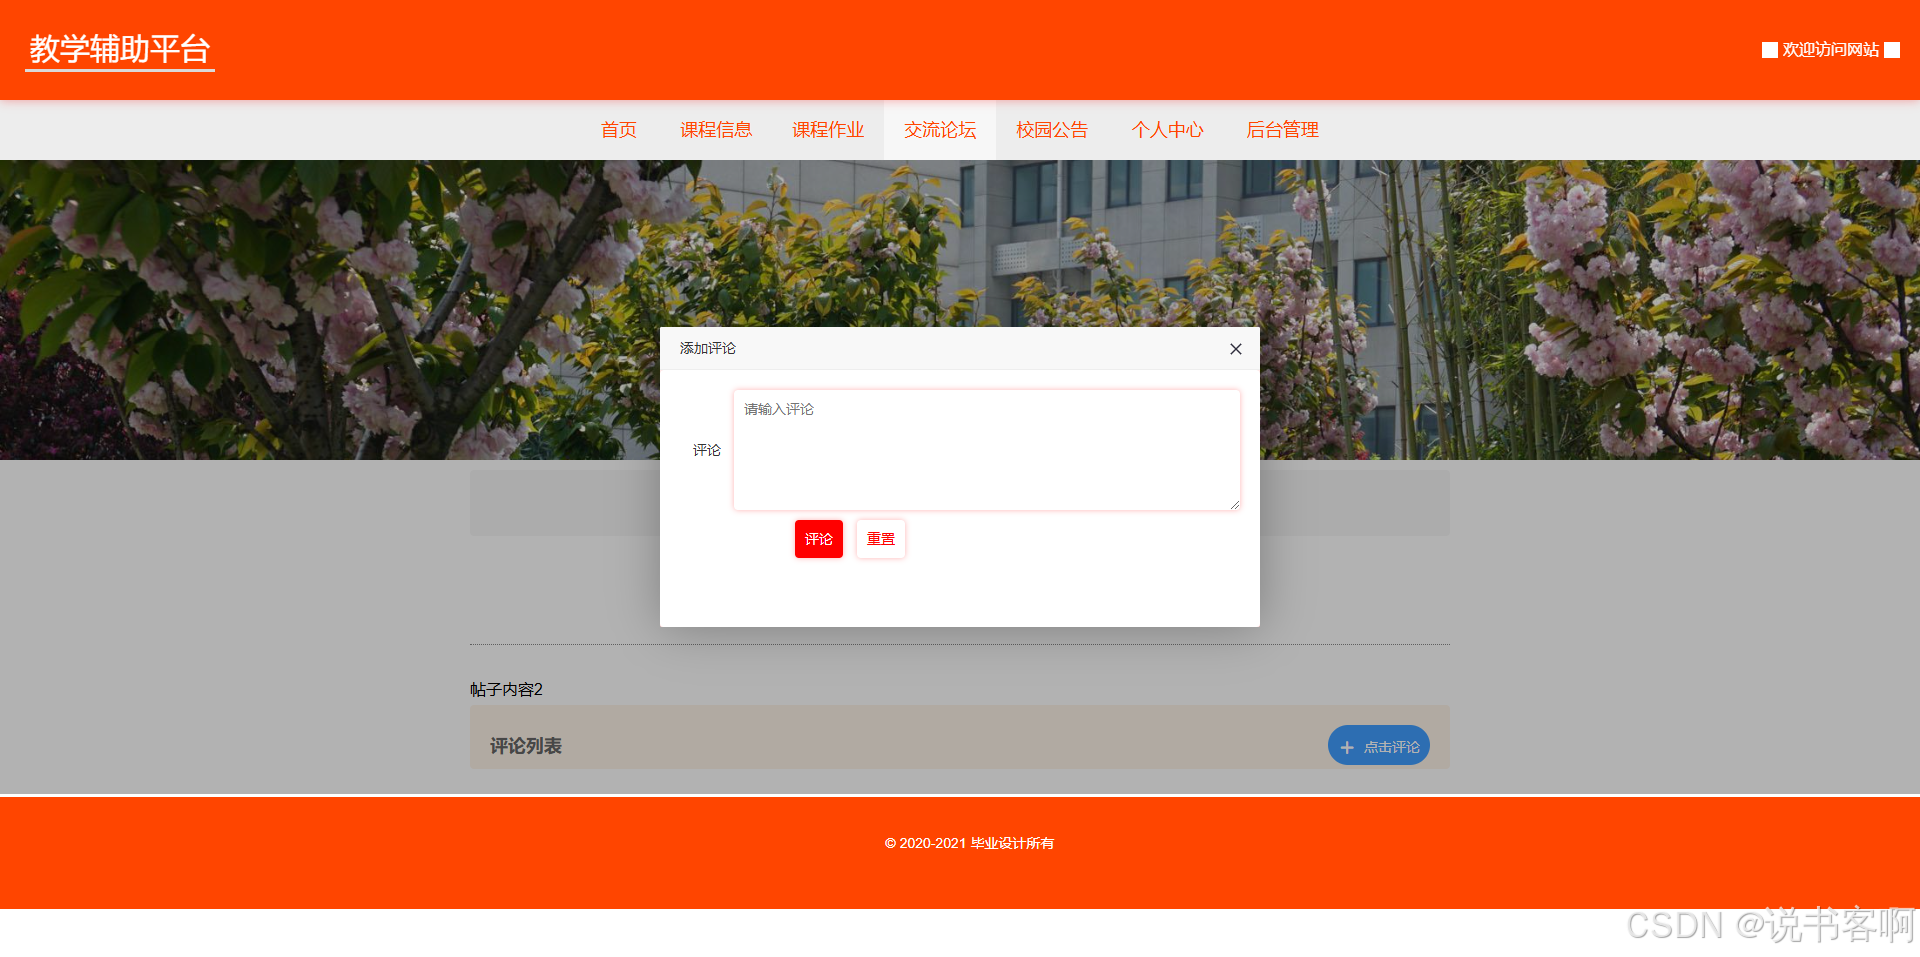
Task: Close the 添加评论 dialog with the X icon
Action: click(x=1236, y=349)
